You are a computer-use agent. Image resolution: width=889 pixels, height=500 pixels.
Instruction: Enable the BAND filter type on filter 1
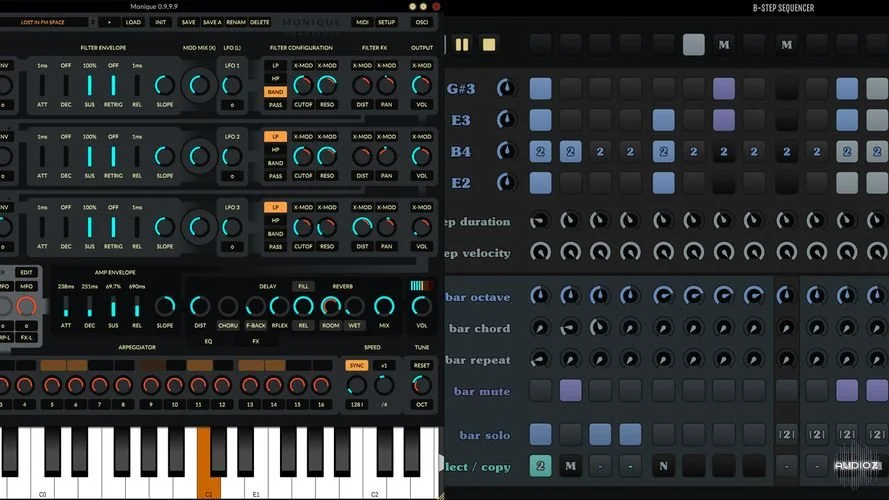point(275,91)
